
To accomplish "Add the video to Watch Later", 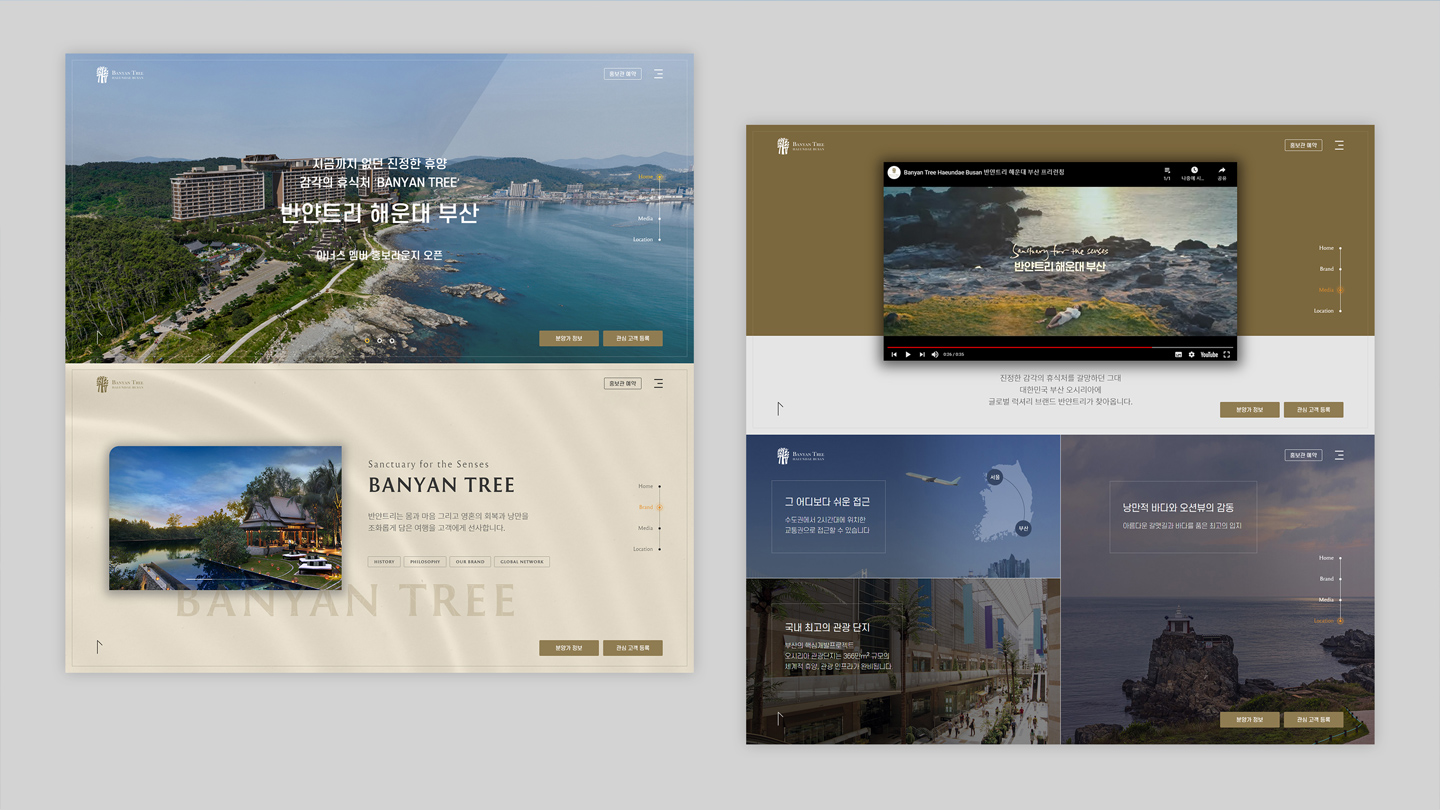I will 1194,172.
